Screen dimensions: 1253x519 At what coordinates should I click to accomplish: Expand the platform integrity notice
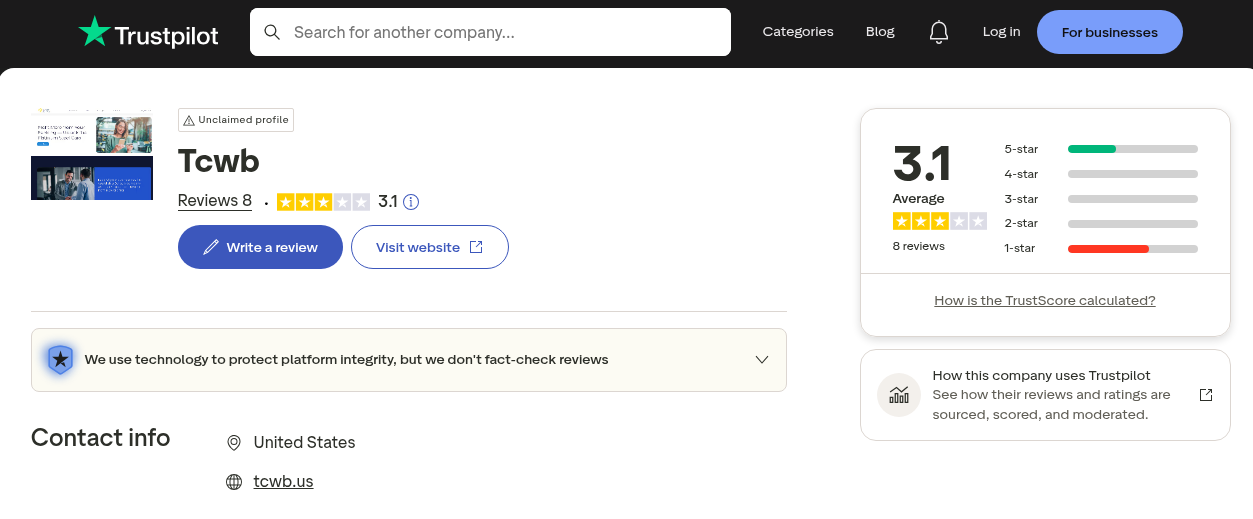[761, 359]
